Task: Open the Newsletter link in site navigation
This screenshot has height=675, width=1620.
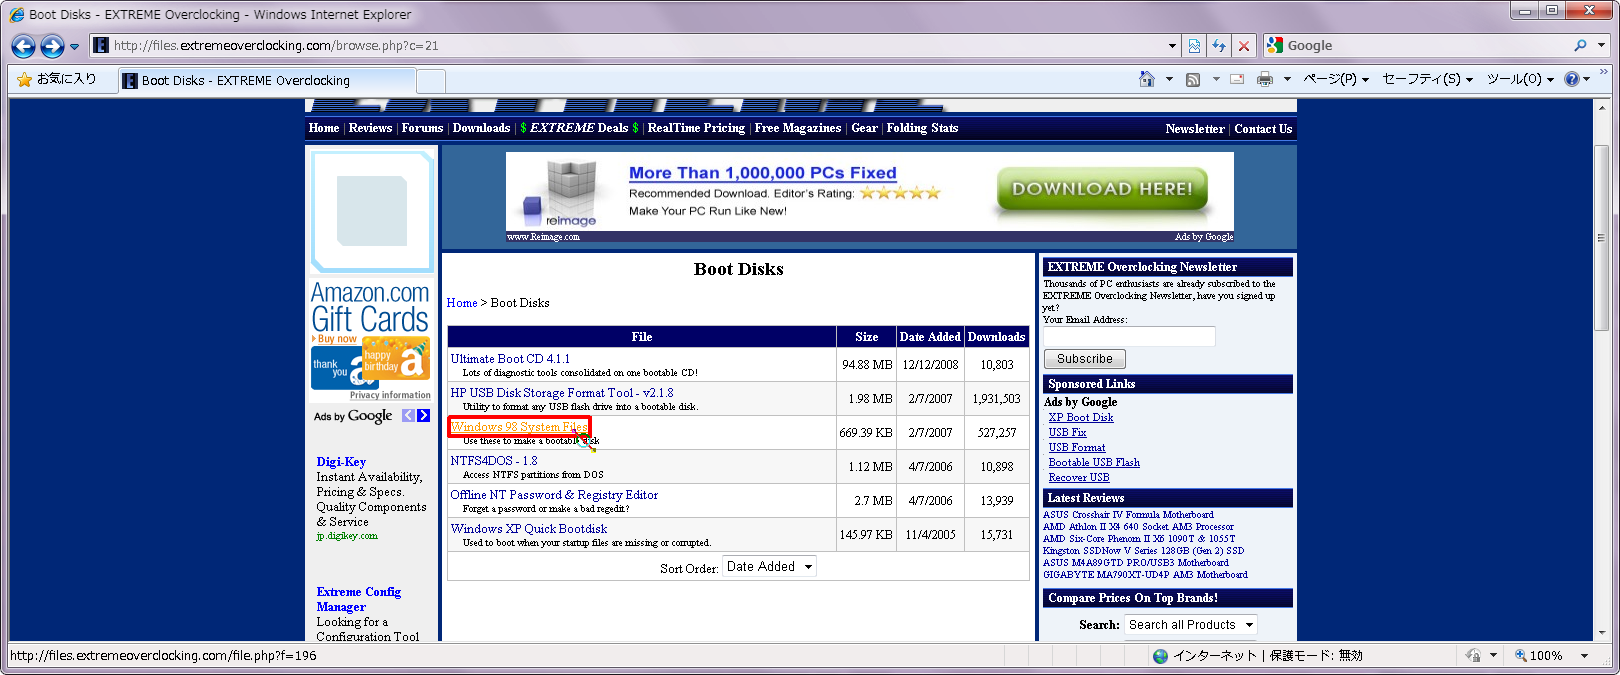Action: (1194, 129)
